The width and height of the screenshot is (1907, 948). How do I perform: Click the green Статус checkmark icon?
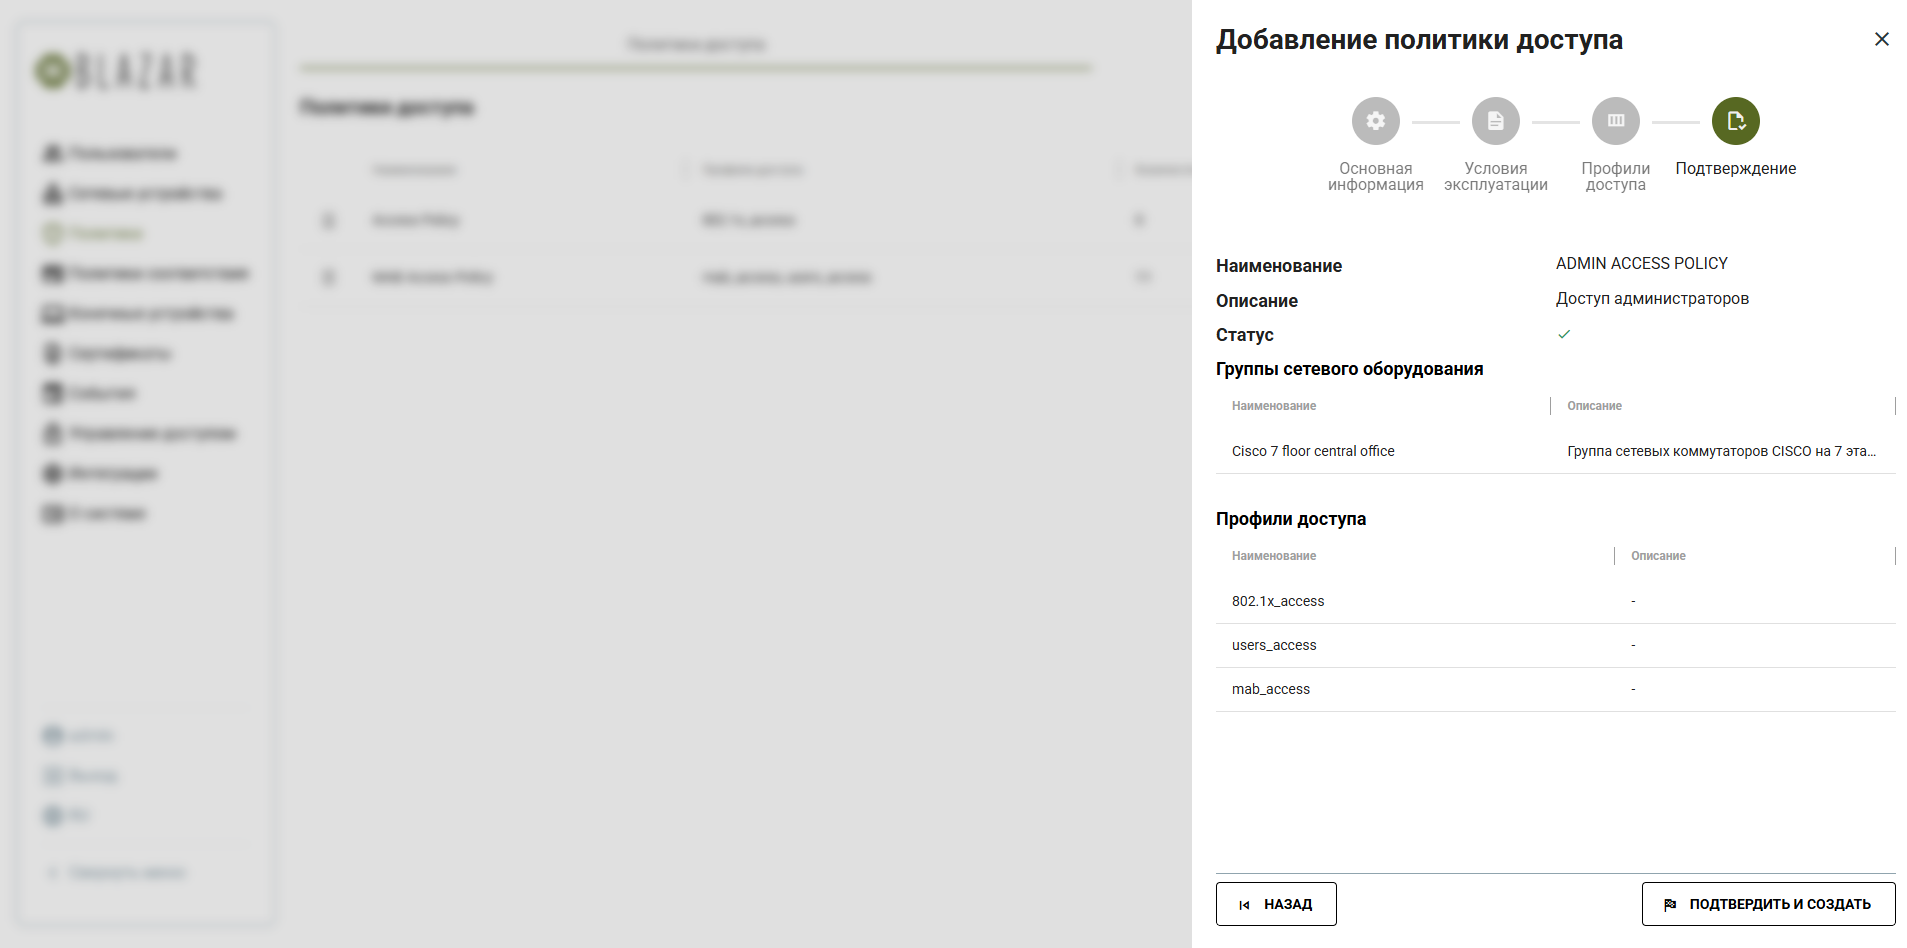click(x=1564, y=334)
